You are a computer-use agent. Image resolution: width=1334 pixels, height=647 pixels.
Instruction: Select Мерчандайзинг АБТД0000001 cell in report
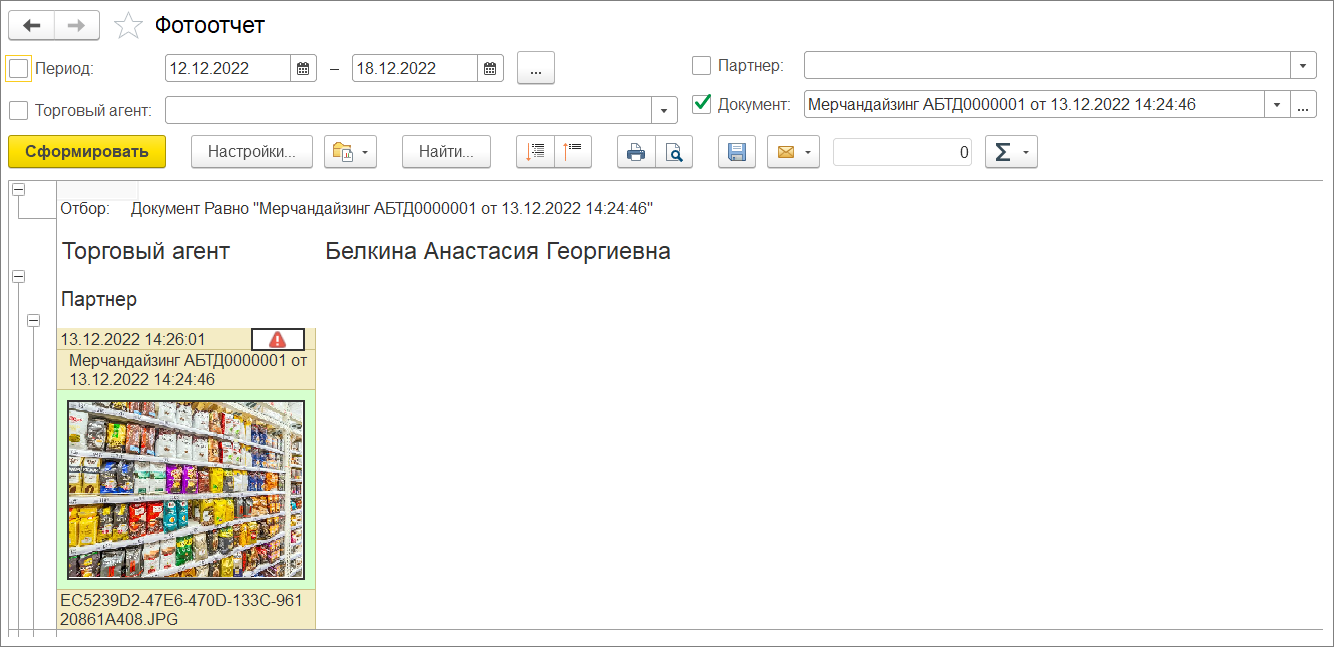click(187, 370)
